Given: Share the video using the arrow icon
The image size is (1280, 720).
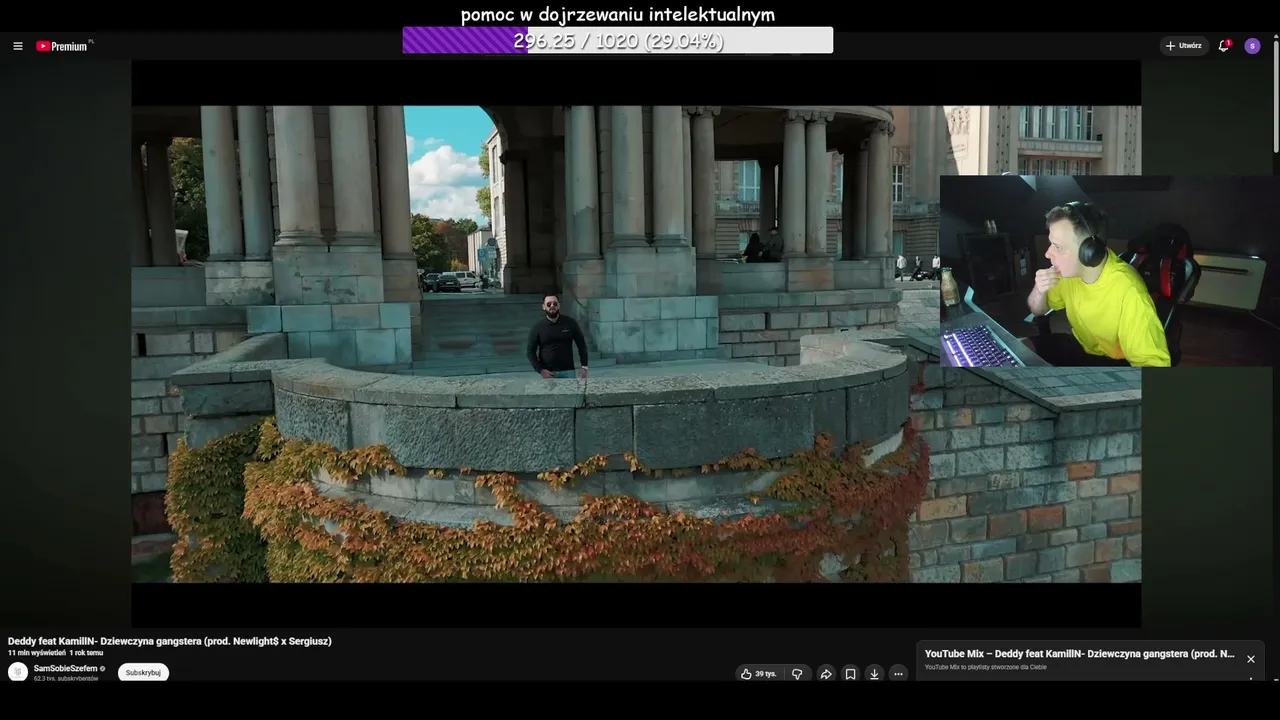Looking at the screenshot, I should [x=826, y=674].
